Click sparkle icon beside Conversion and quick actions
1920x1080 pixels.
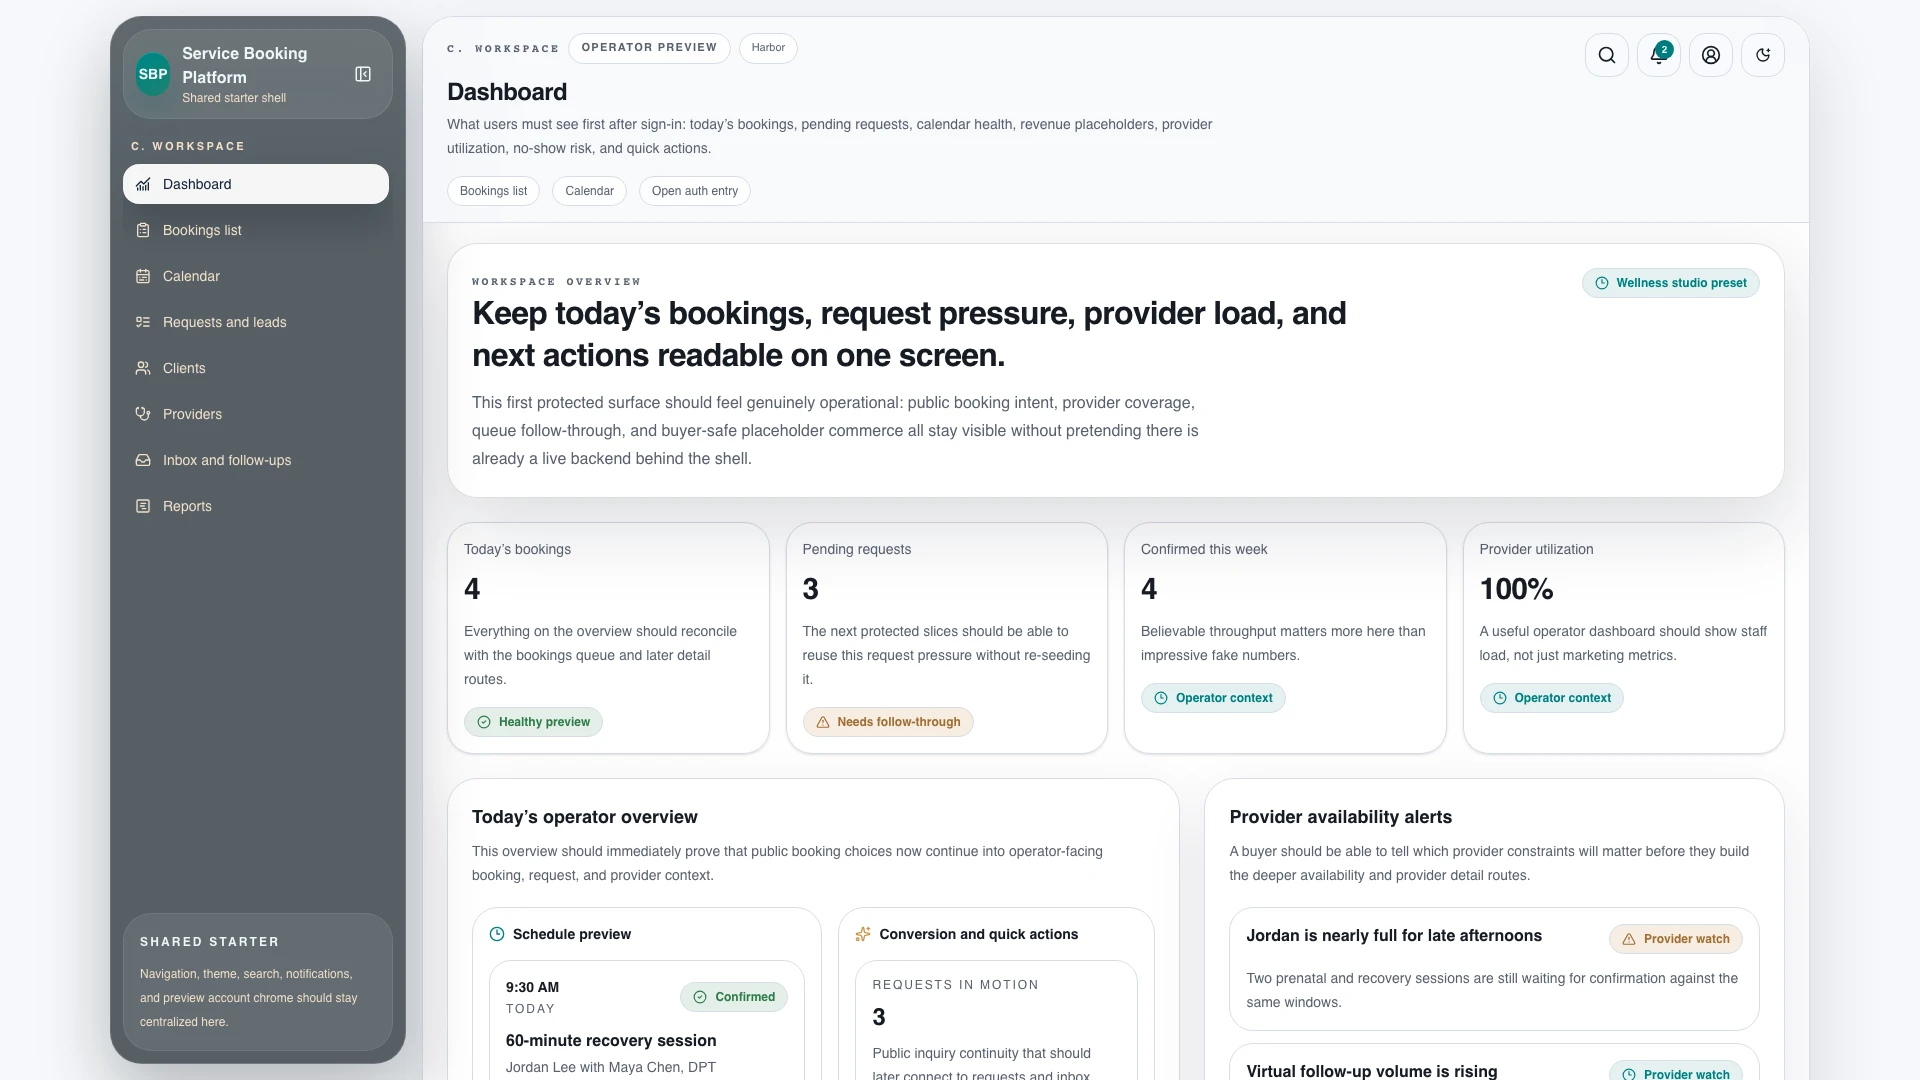tap(863, 934)
